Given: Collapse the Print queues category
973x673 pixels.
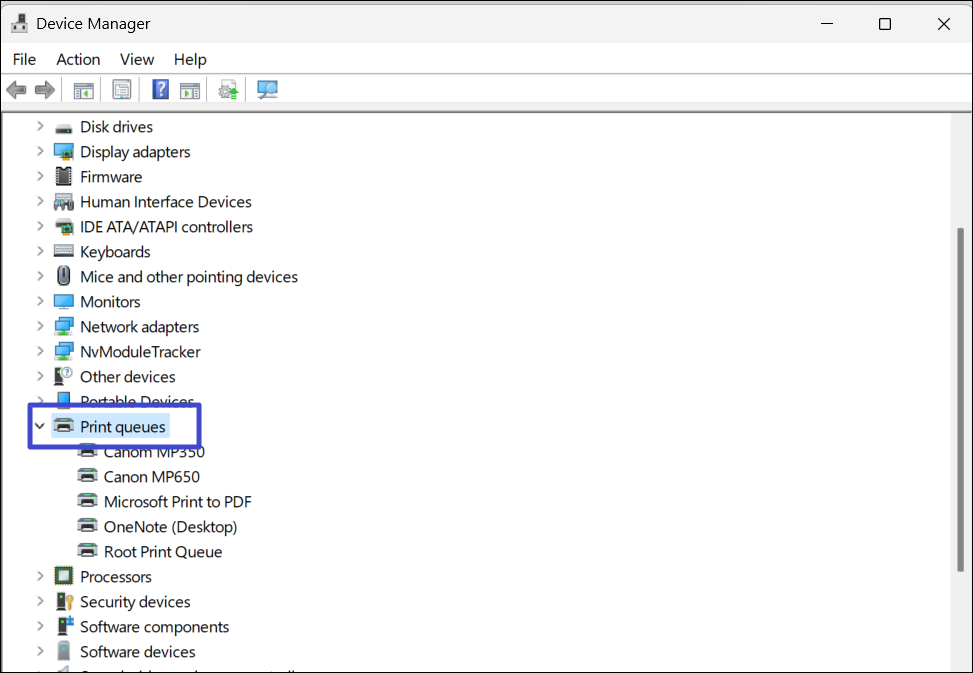Looking at the screenshot, I should [40, 427].
